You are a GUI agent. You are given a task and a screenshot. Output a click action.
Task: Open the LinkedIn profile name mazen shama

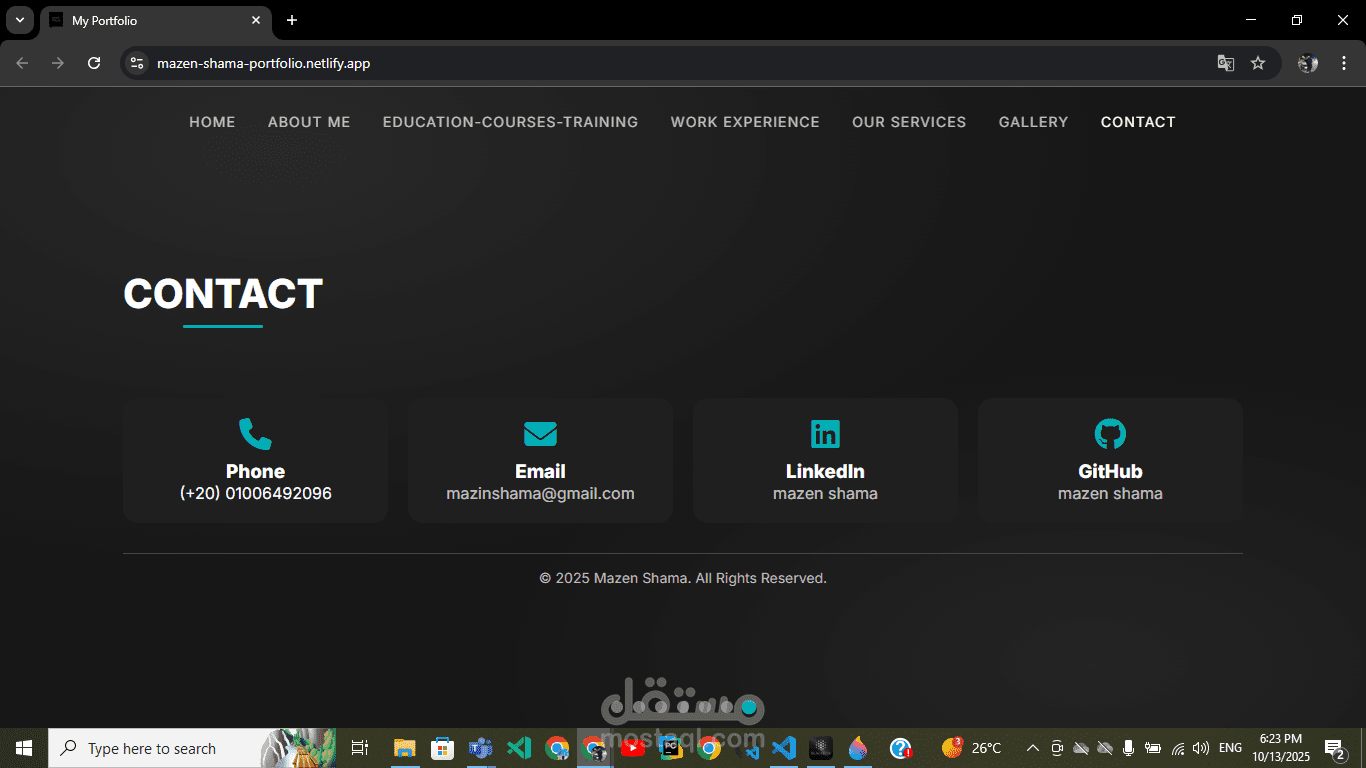tap(825, 494)
